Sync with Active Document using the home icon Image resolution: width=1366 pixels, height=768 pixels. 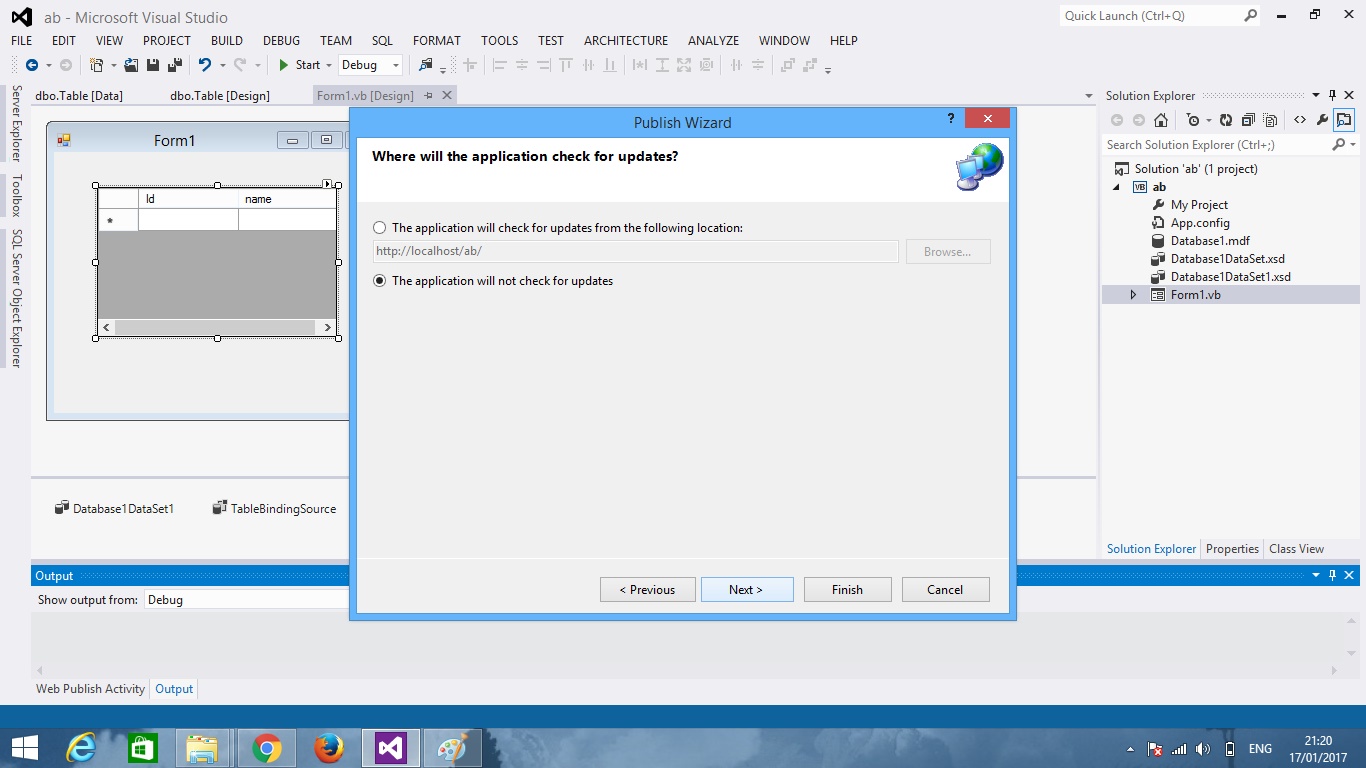tap(1161, 120)
